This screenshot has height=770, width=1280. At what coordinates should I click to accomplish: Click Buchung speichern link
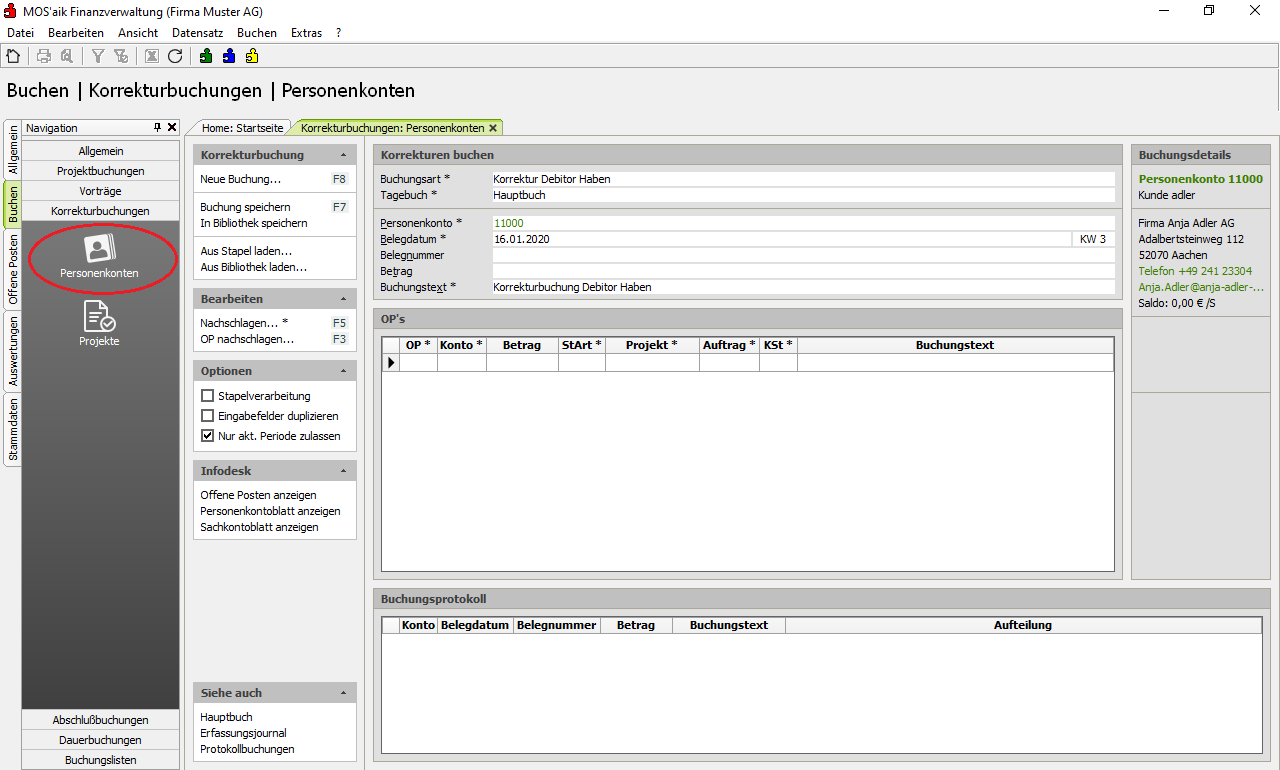[x=245, y=207]
